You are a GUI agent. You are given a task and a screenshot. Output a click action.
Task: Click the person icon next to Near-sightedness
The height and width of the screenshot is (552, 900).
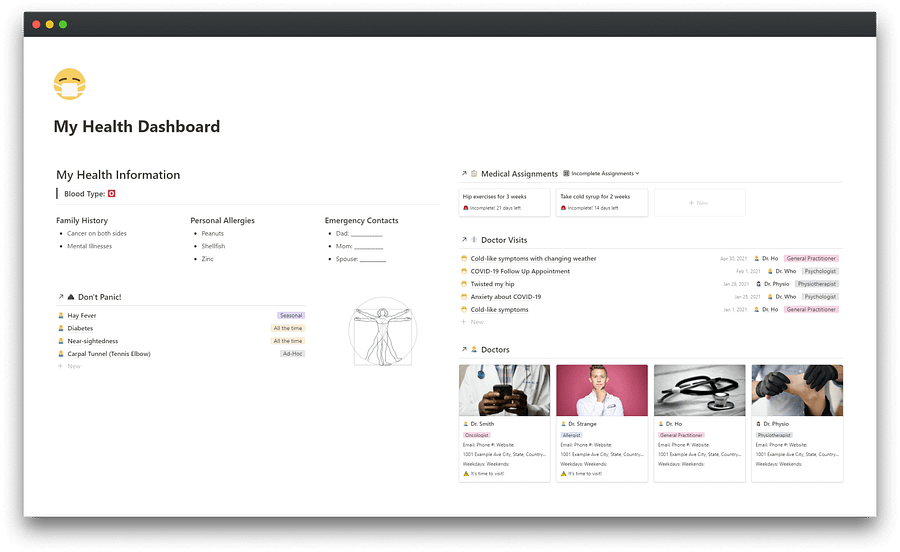click(61, 341)
